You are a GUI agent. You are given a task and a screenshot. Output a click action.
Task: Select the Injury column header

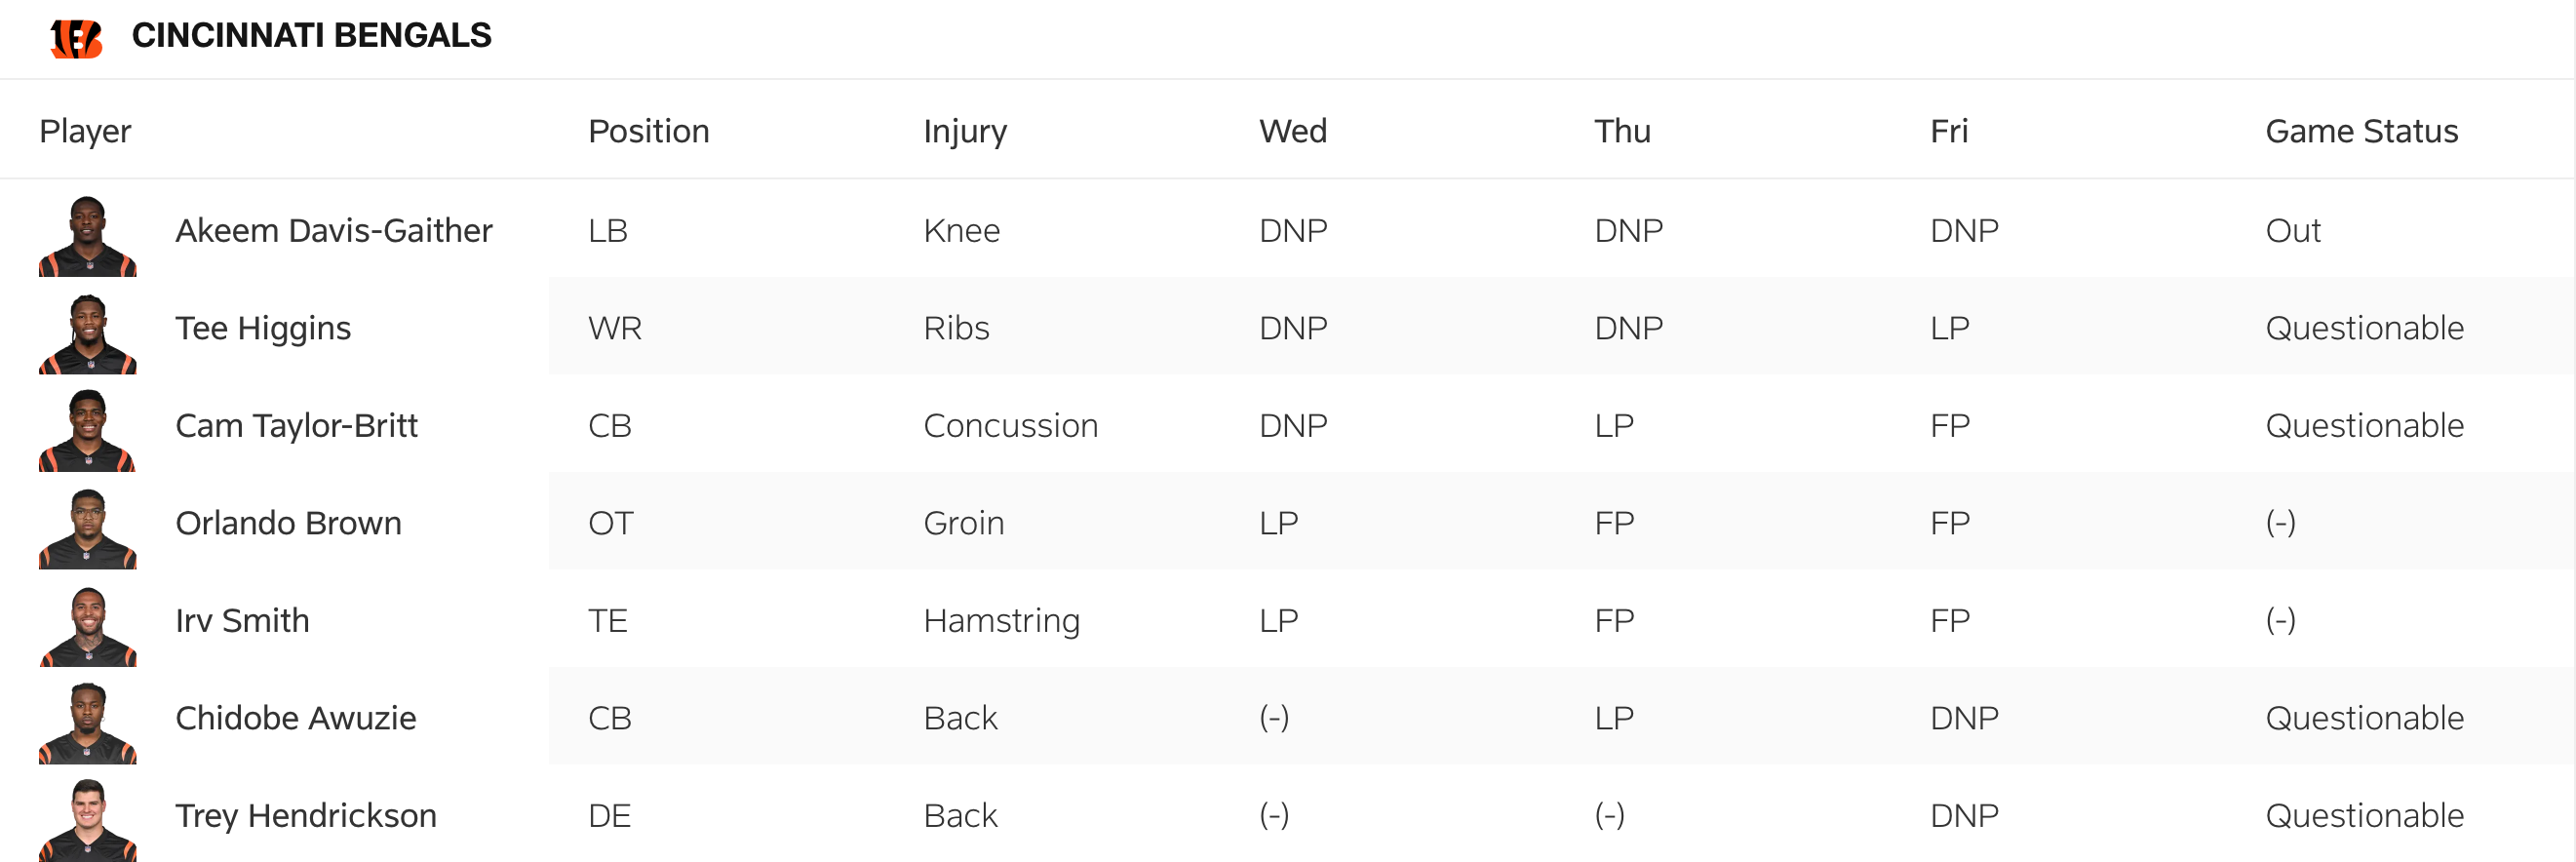[x=965, y=131]
